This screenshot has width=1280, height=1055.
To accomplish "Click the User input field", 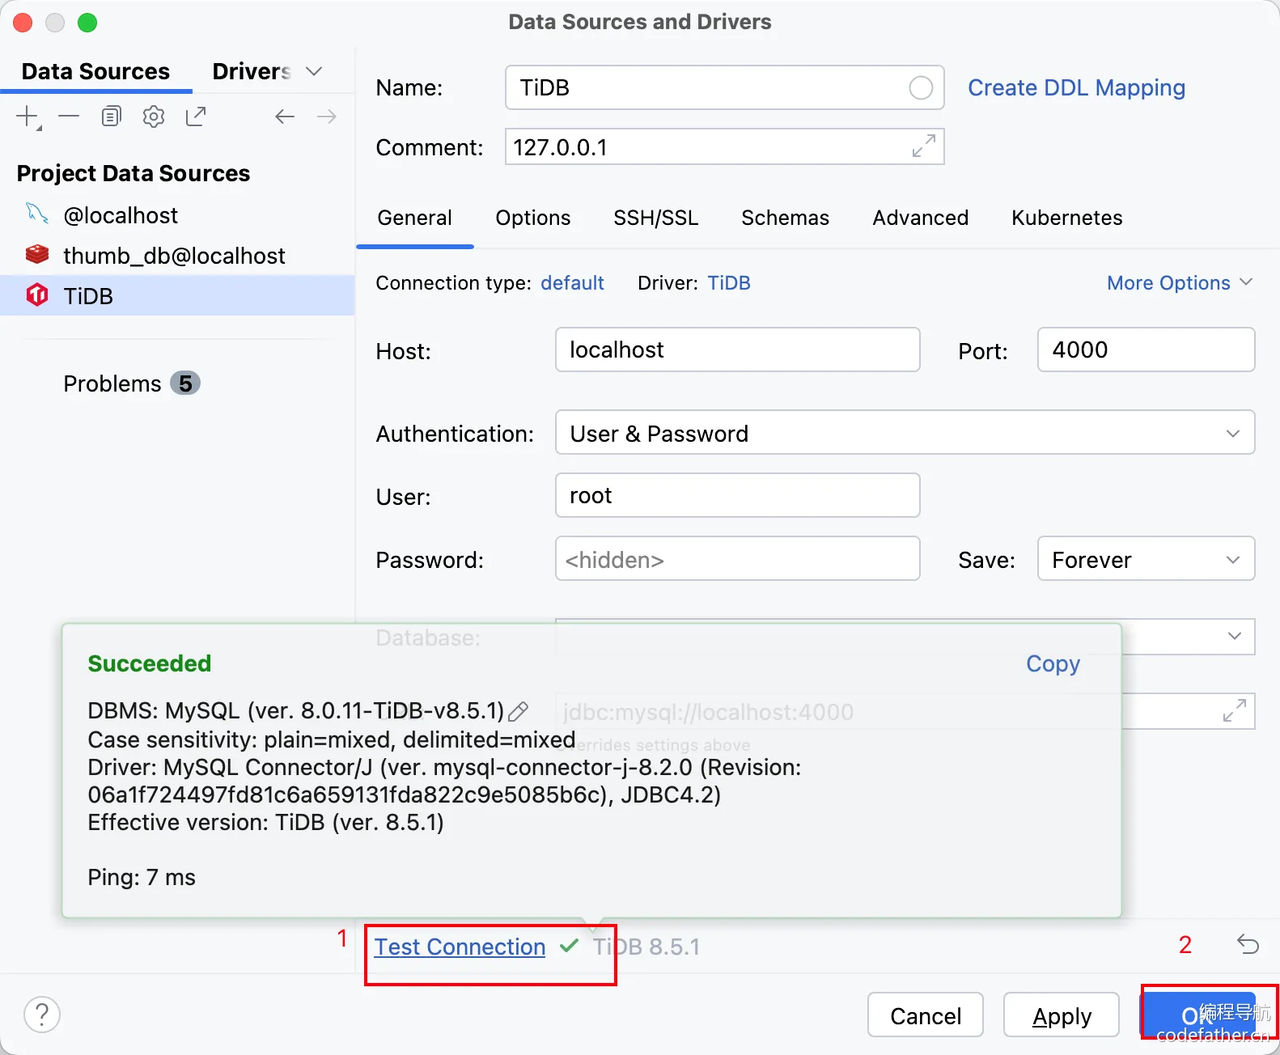I will (x=738, y=495).
